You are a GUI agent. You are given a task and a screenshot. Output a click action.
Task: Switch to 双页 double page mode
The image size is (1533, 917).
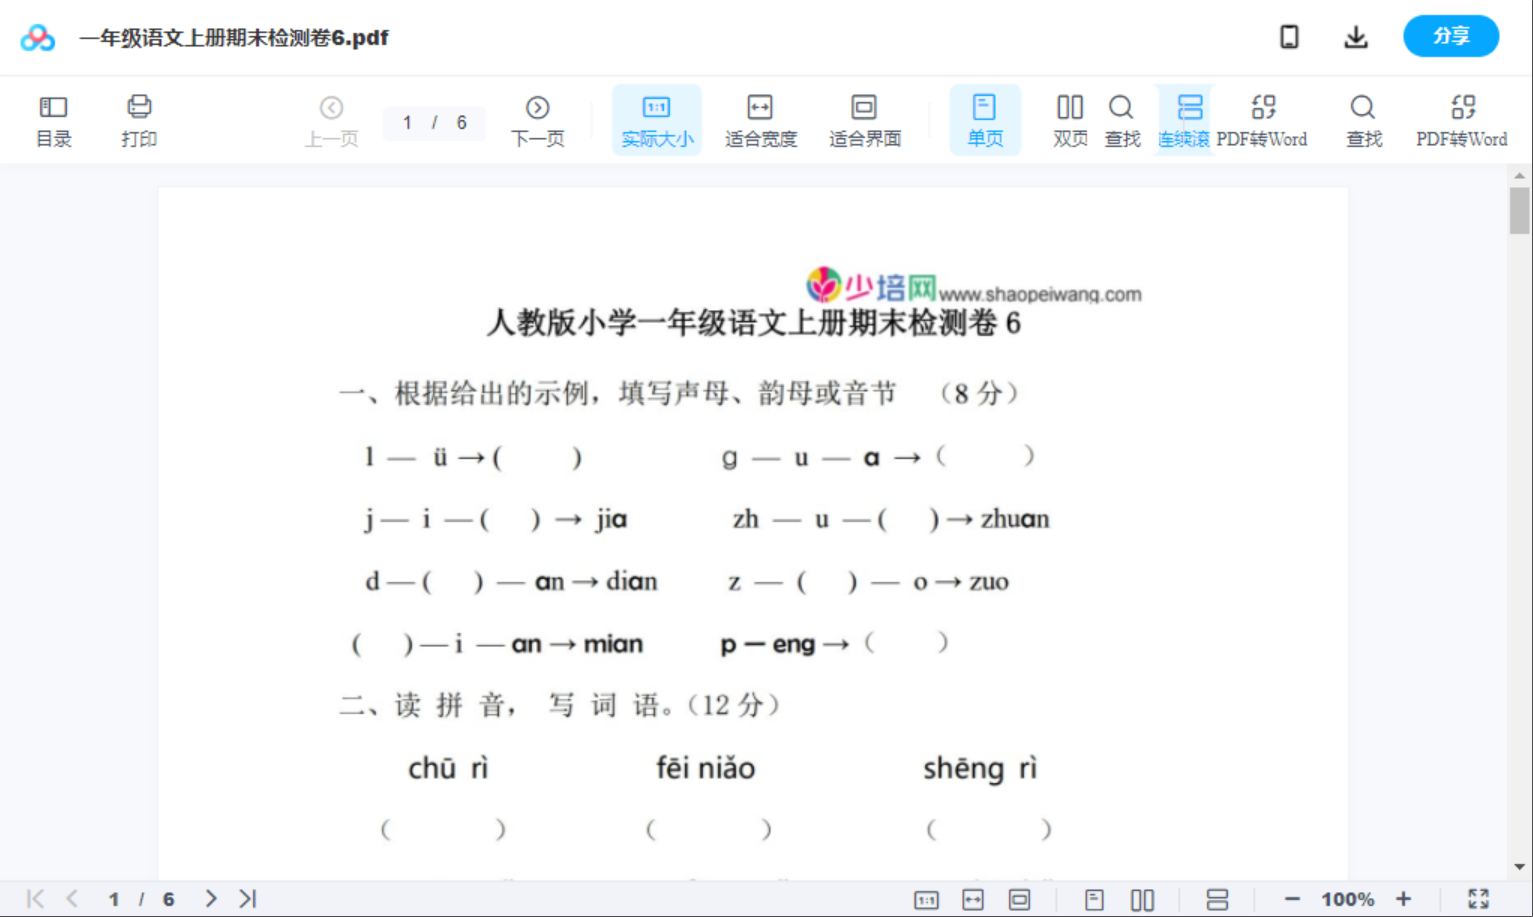(1069, 120)
